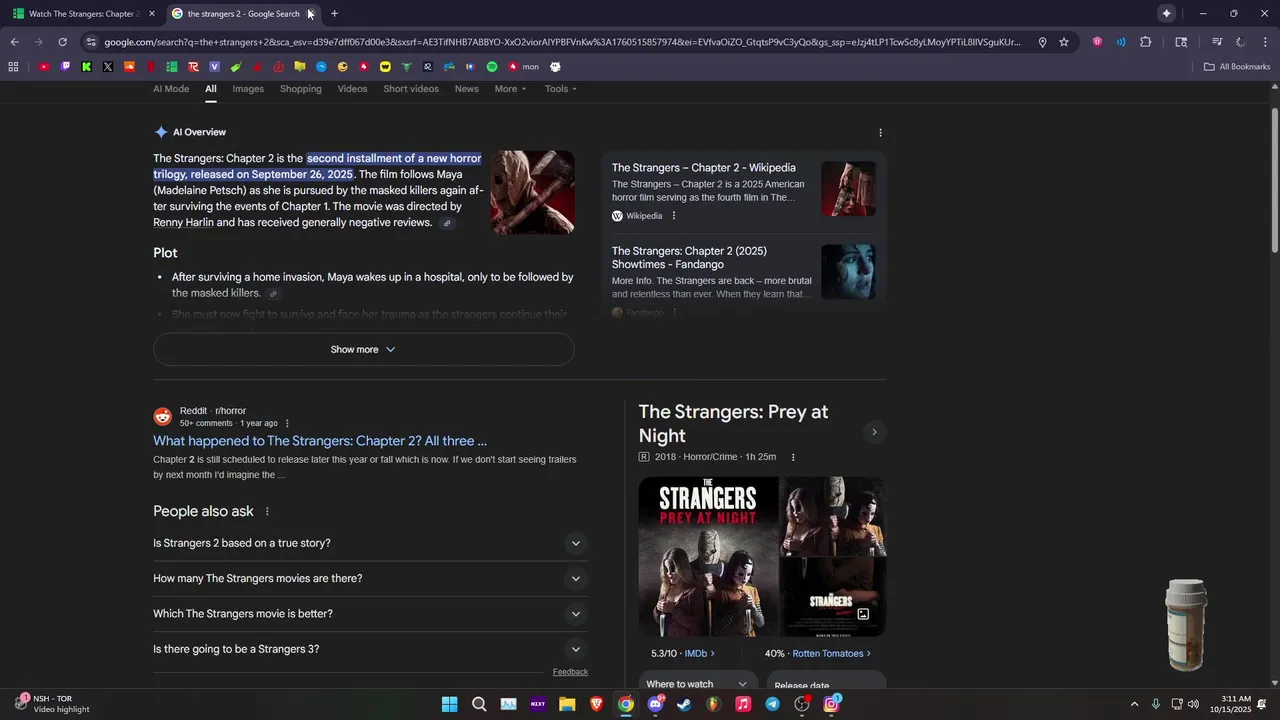
Task: Open Chrome's three-dot menu
Action: [1265, 42]
